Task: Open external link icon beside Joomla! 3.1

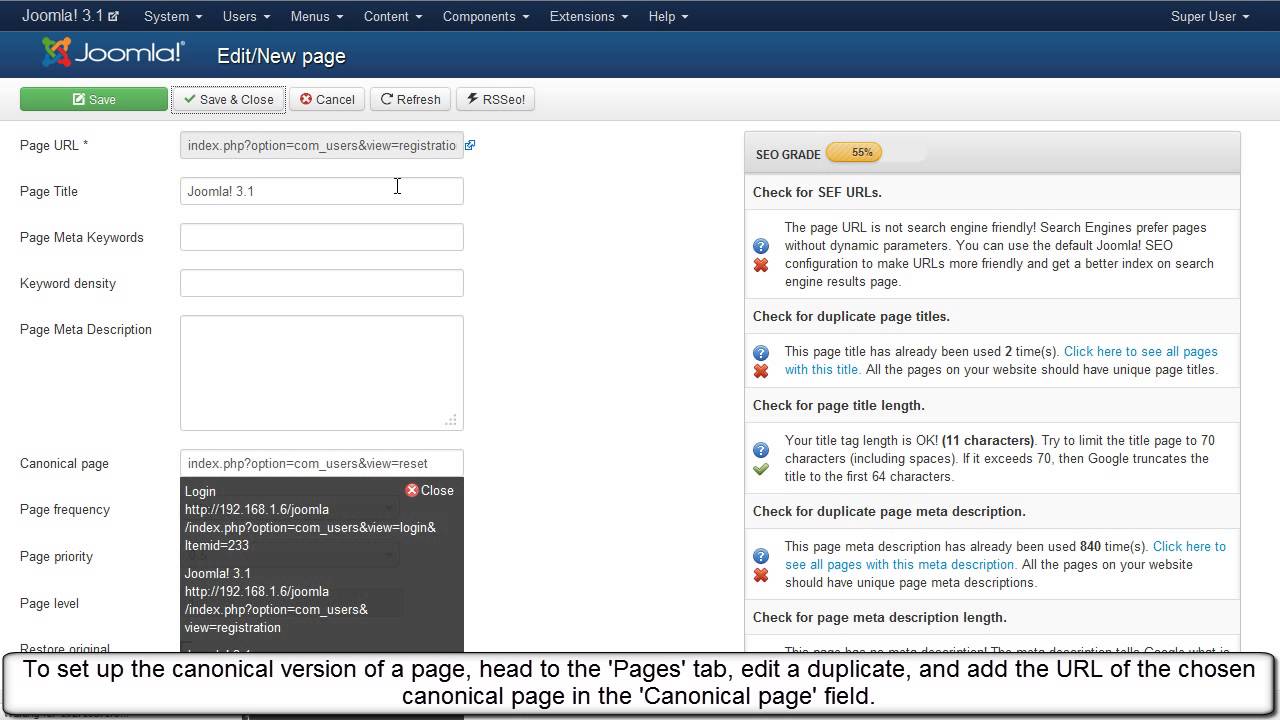Action: click(113, 17)
